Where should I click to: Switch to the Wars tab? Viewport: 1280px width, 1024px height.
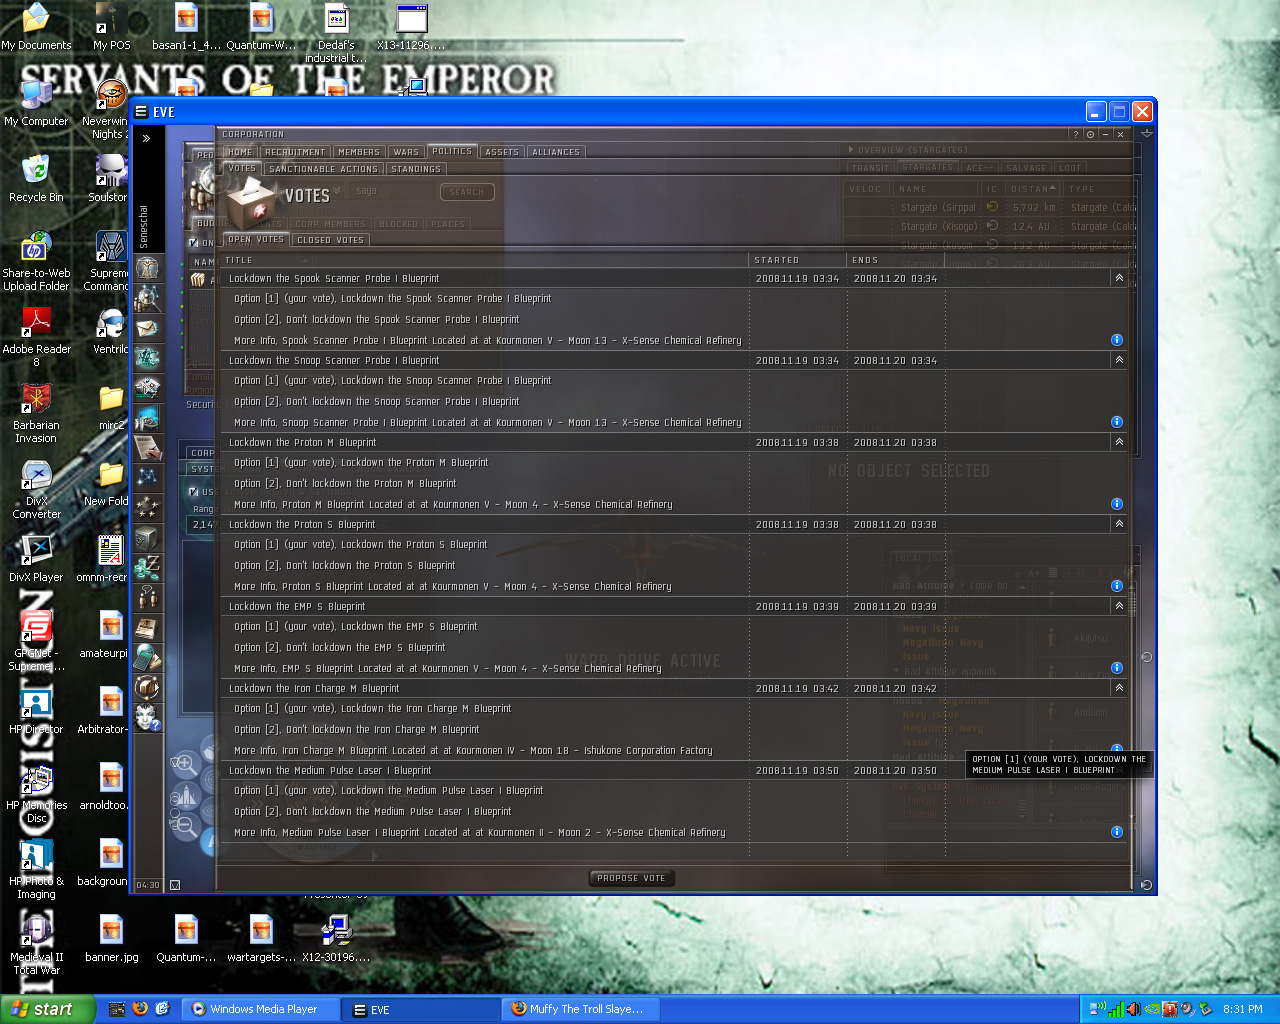(x=406, y=152)
